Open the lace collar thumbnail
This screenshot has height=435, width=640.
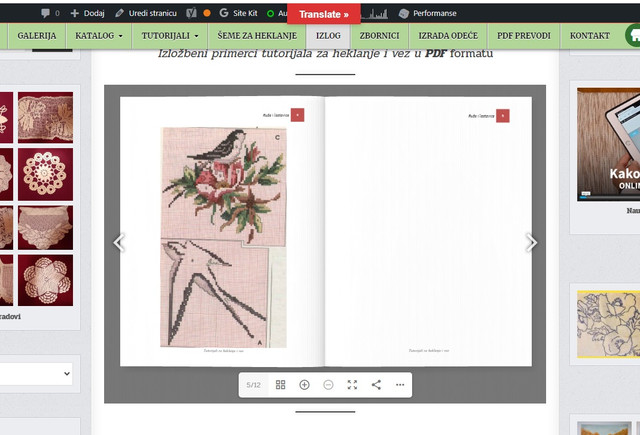coord(45,228)
